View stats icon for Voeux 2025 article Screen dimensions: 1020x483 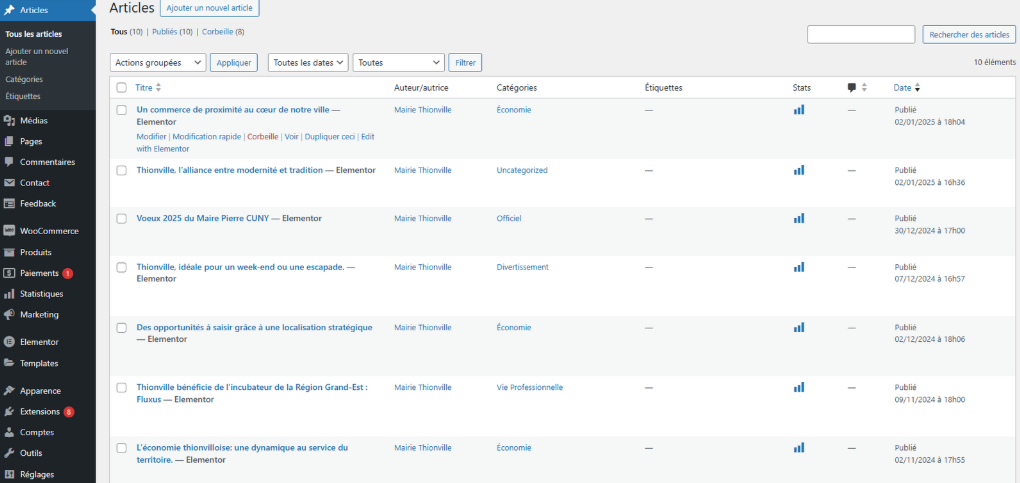[799, 218]
